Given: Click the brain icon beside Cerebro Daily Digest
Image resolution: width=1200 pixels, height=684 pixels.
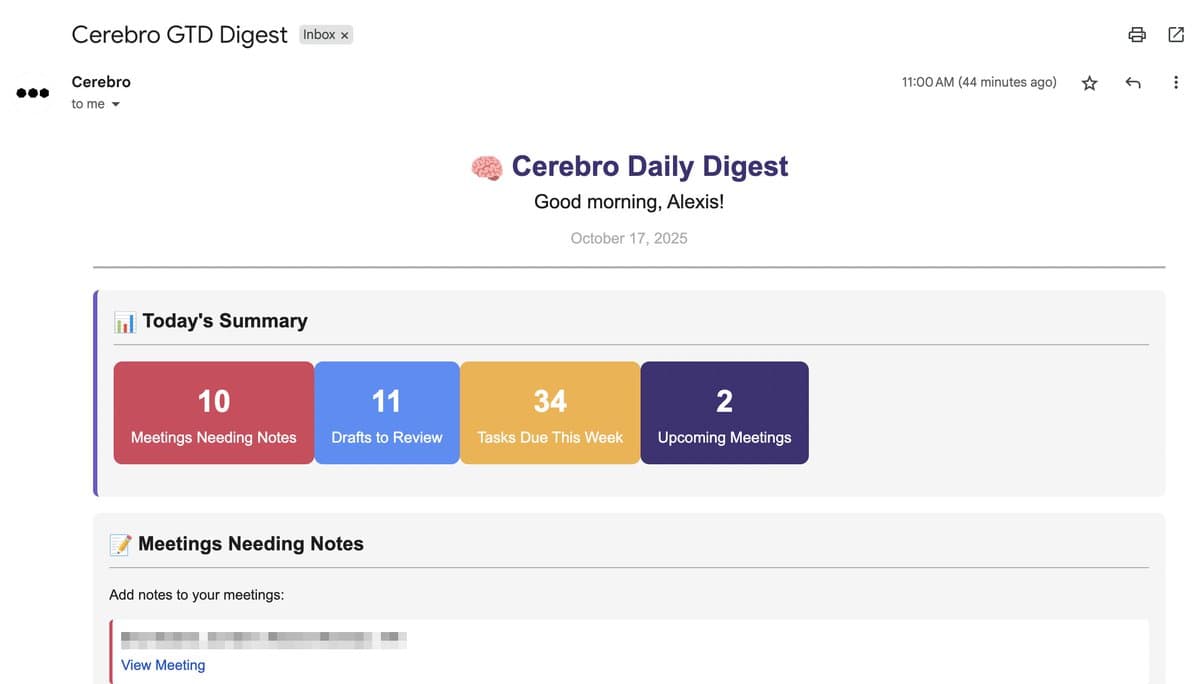Looking at the screenshot, I should tap(486, 167).
